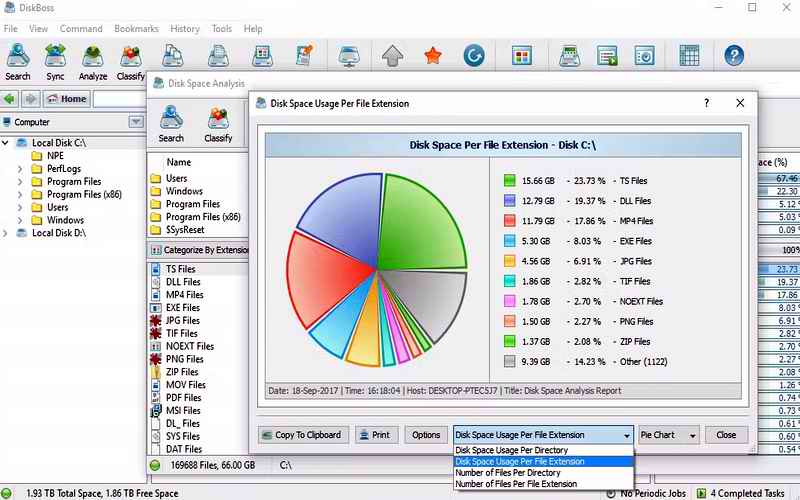Screen dimensions: 800x500
Task: Expand the Local Disk D:\ tree node
Action: pyautogui.click(x=6, y=233)
